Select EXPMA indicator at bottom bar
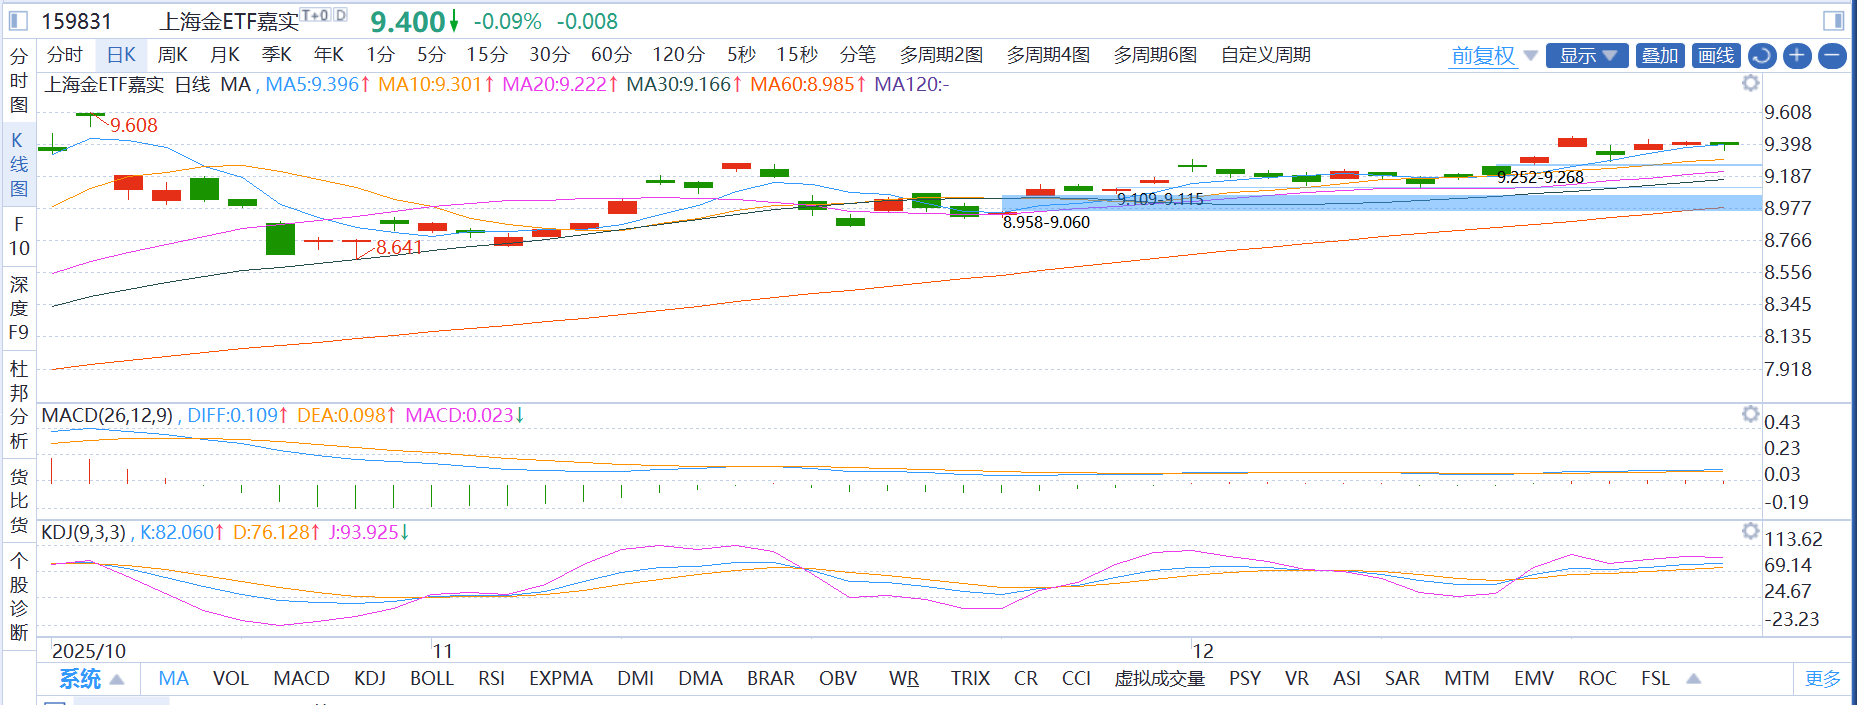This screenshot has width=1857, height=705. (561, 679)
